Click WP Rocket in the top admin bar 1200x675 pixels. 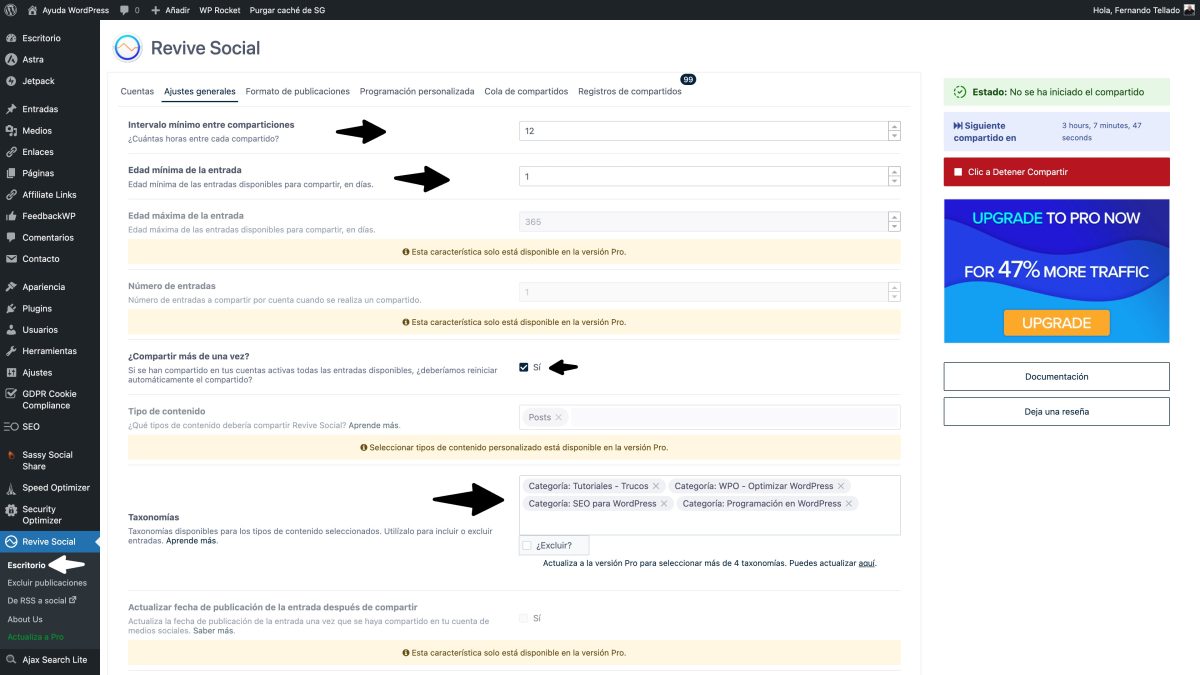222,9
